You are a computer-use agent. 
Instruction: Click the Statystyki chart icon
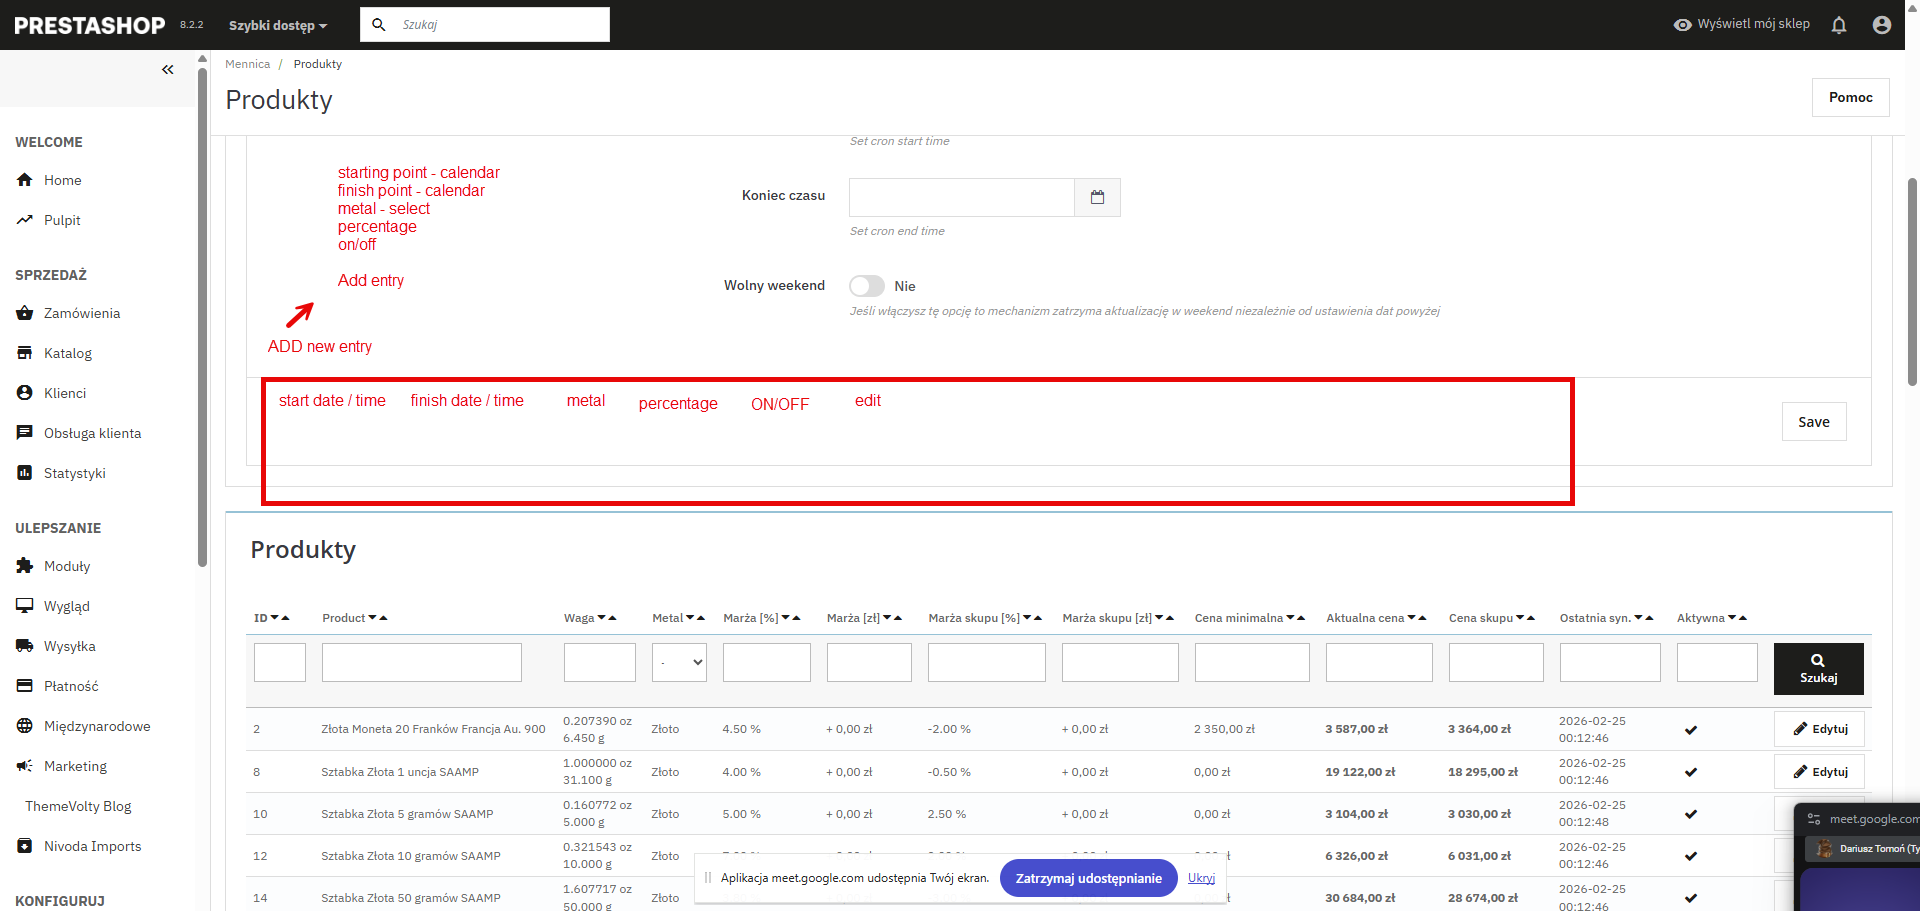coord(25,473)
